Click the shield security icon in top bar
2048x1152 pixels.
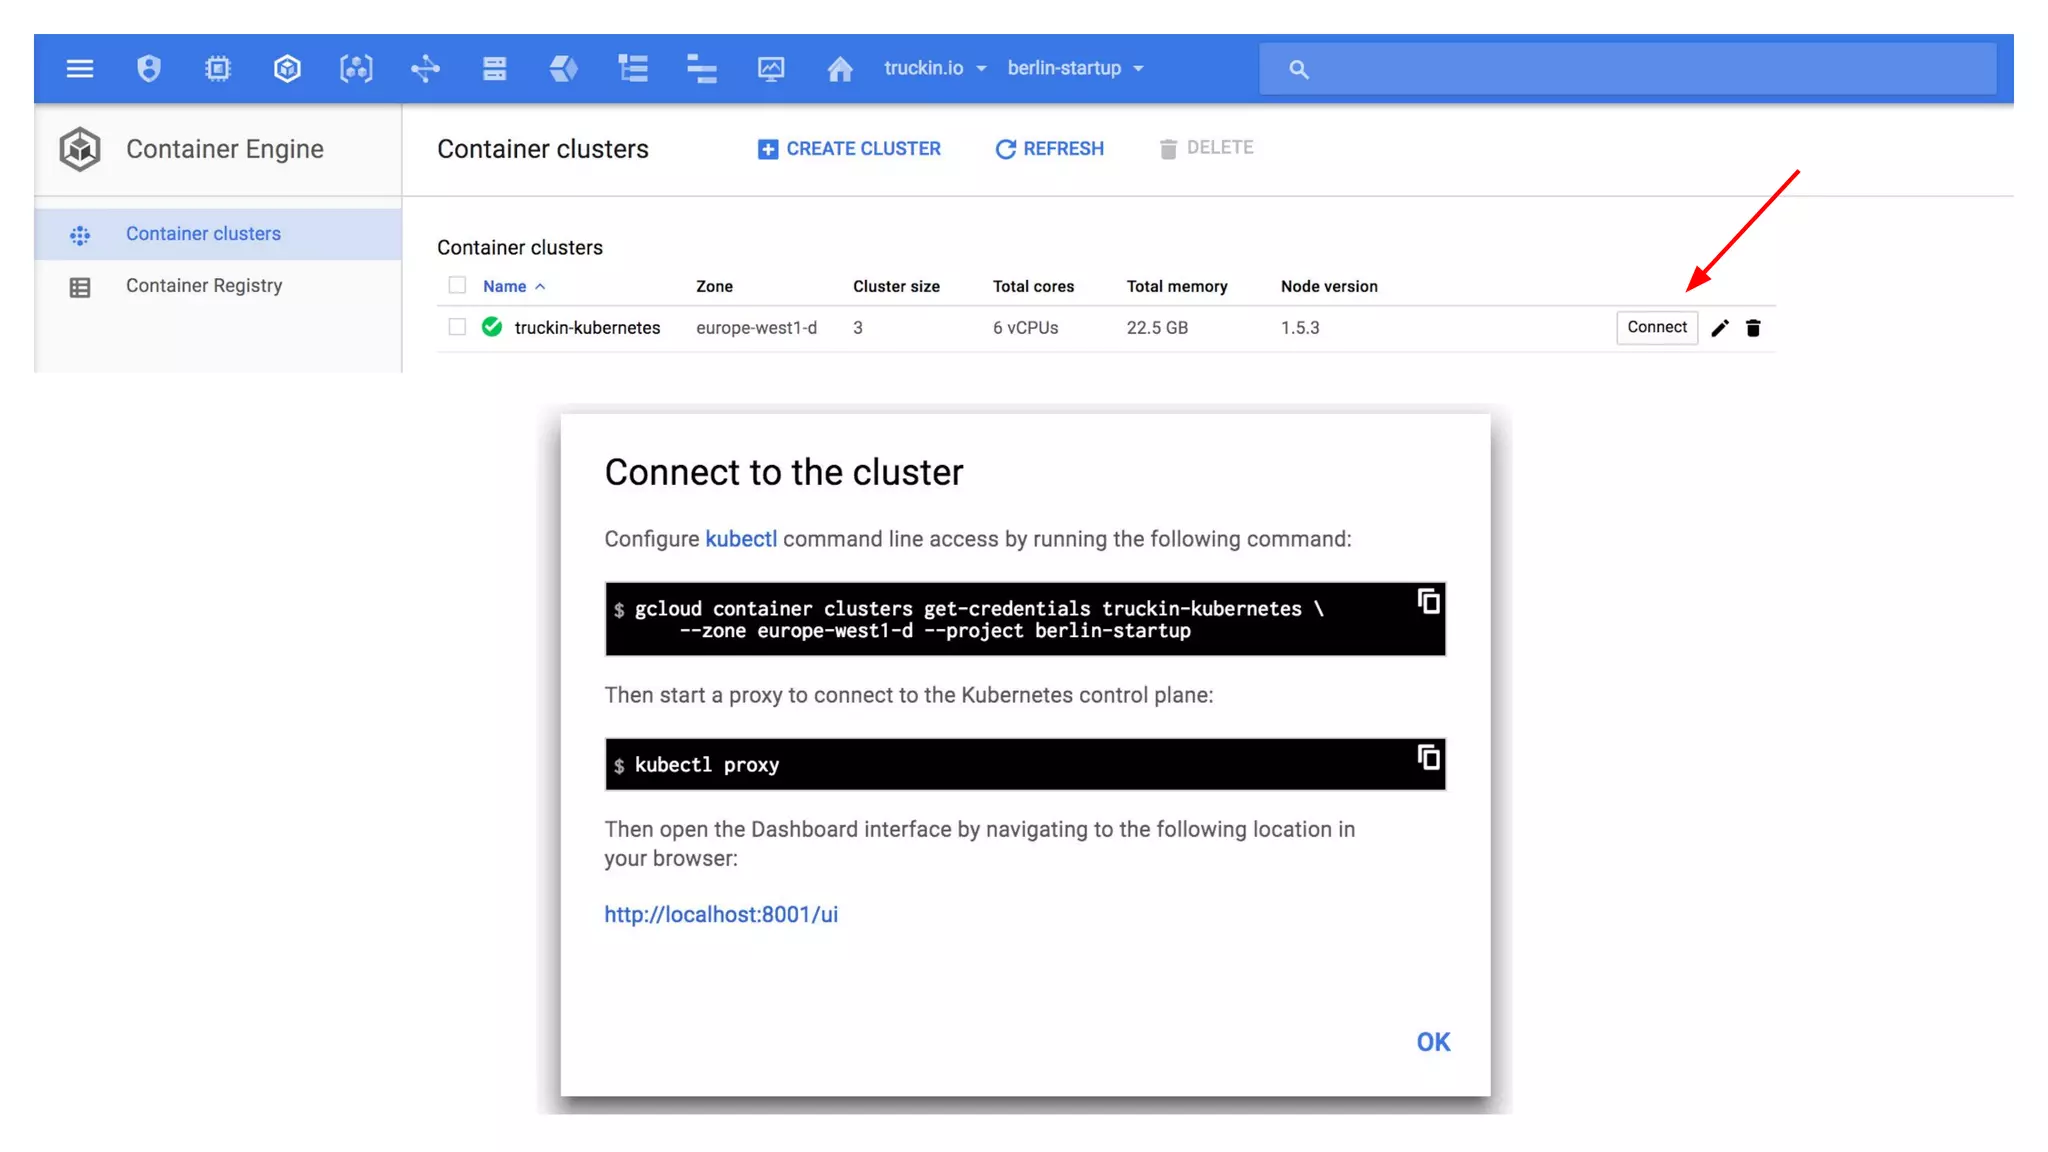point(149,69)
